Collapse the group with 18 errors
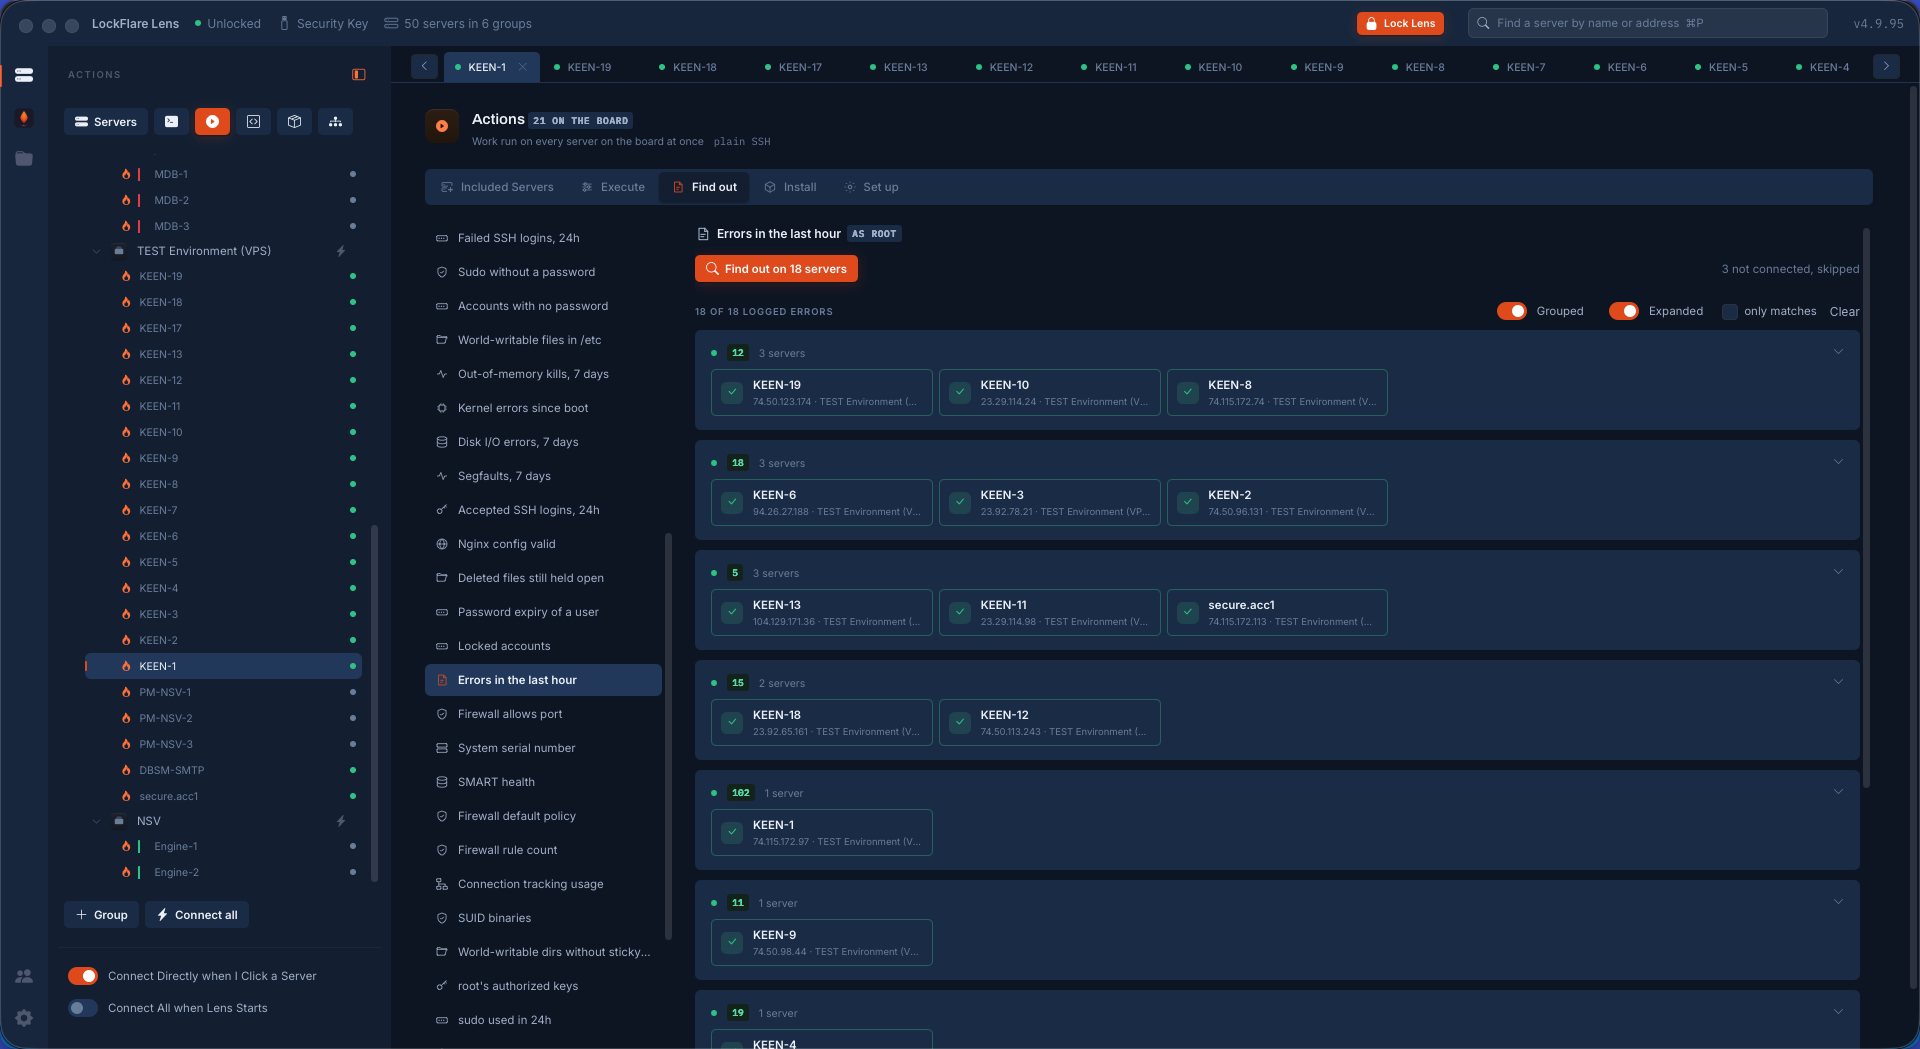Image resolution: width=1920 pixels, height=1049 pixels. [1838, 462]
